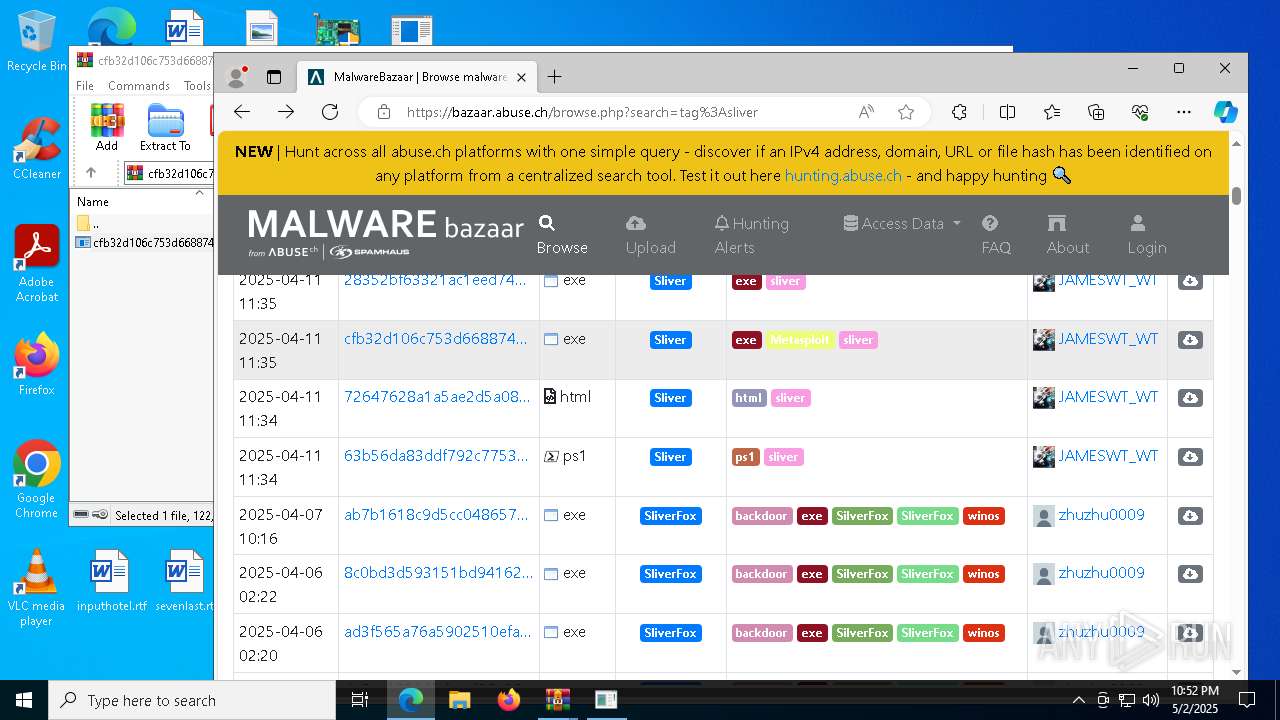Click backdoor tag on 02:20 row

[761, 633]
